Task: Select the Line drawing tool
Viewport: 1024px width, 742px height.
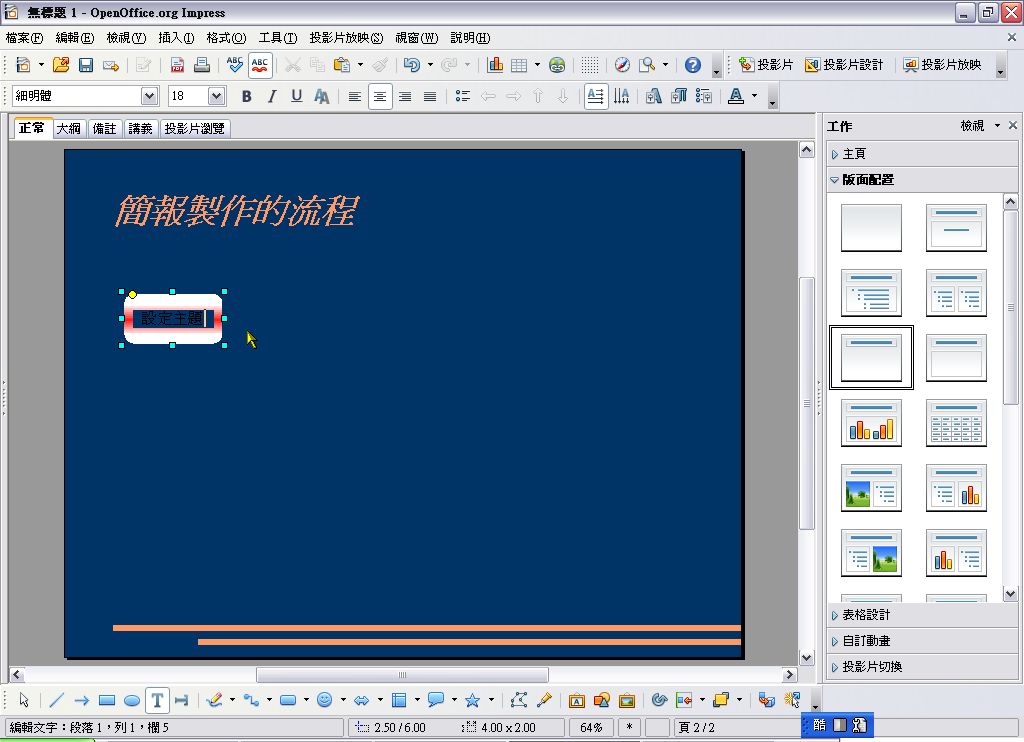Action: click(x=57, y=701)
